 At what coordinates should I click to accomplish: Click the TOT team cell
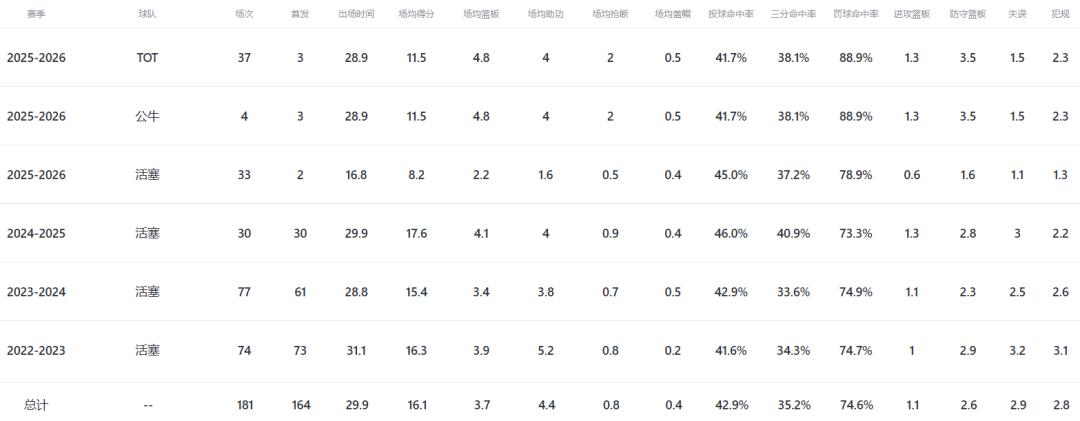pos(147,58)
